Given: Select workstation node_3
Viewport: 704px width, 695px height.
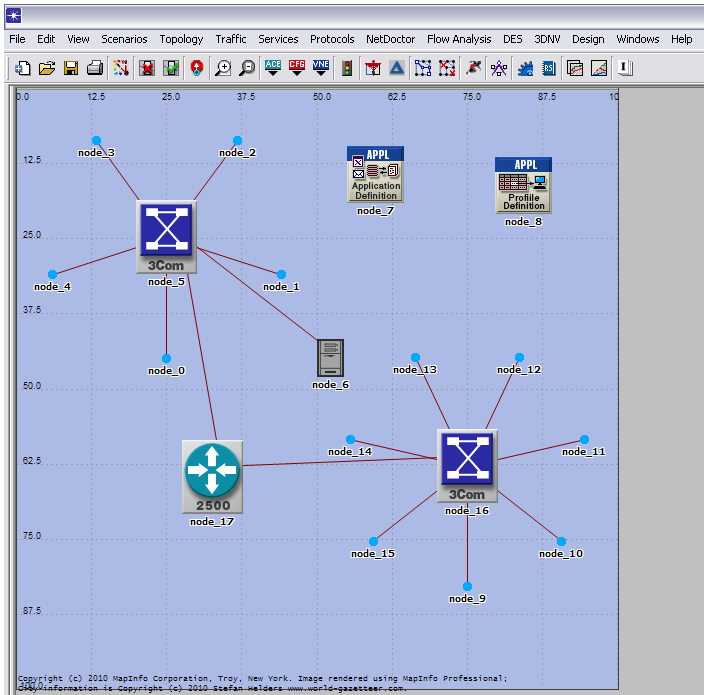Looking at the screenshot, I should [x=96, y=141].
